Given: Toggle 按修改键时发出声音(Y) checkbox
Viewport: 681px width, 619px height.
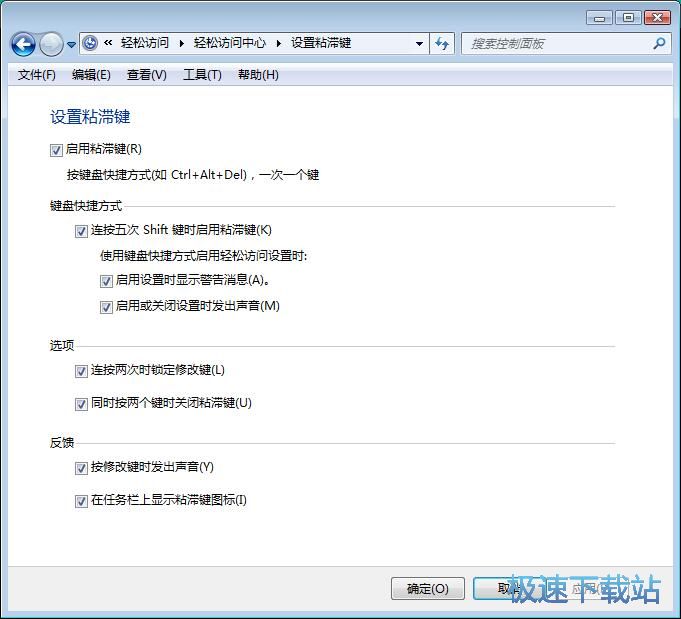Looking at the screenshot, I should 81,468.
